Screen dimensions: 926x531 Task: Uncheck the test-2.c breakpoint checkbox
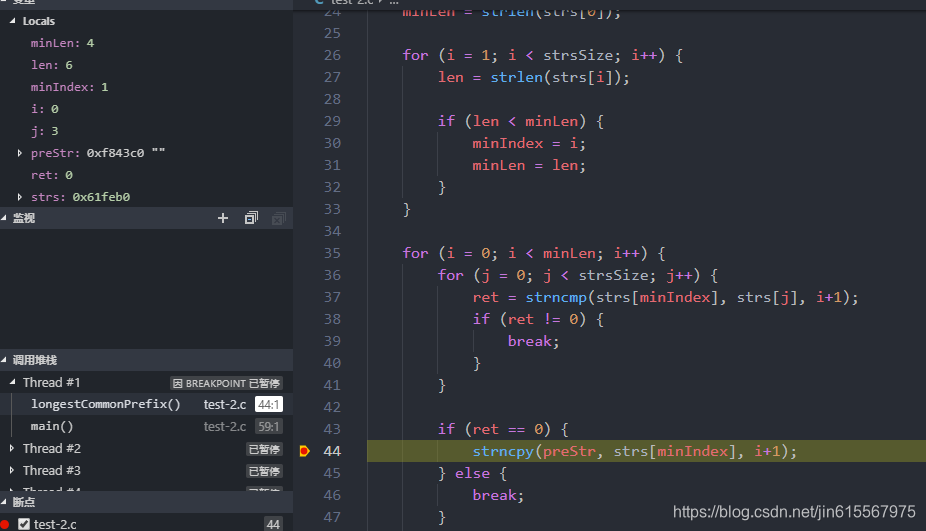tap(24, 524)
